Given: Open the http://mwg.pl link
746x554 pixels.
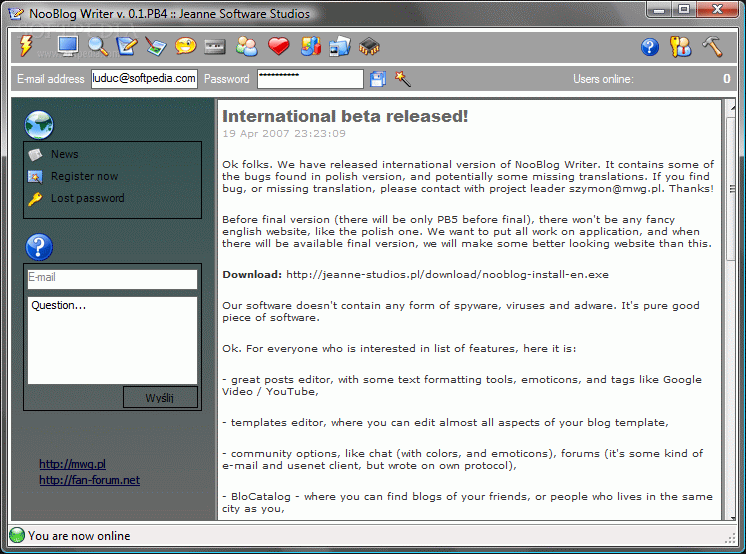Looking at the screenshot, I should (x=72, y=464).
